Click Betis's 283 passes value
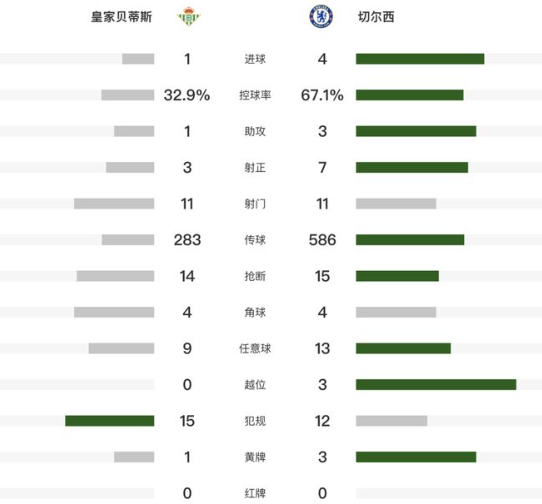This screenshot has height=504, width=542. click(x=187, y=240)
